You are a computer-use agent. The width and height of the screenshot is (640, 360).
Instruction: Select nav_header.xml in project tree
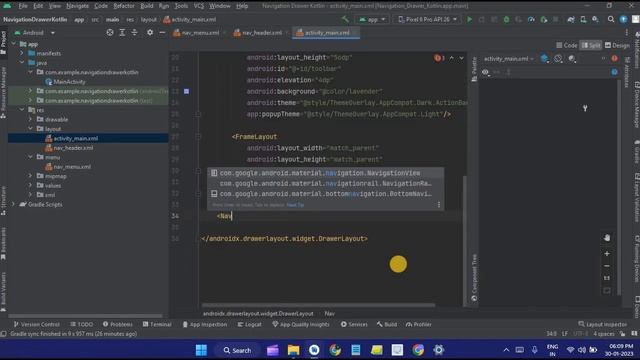pos(73,148)
